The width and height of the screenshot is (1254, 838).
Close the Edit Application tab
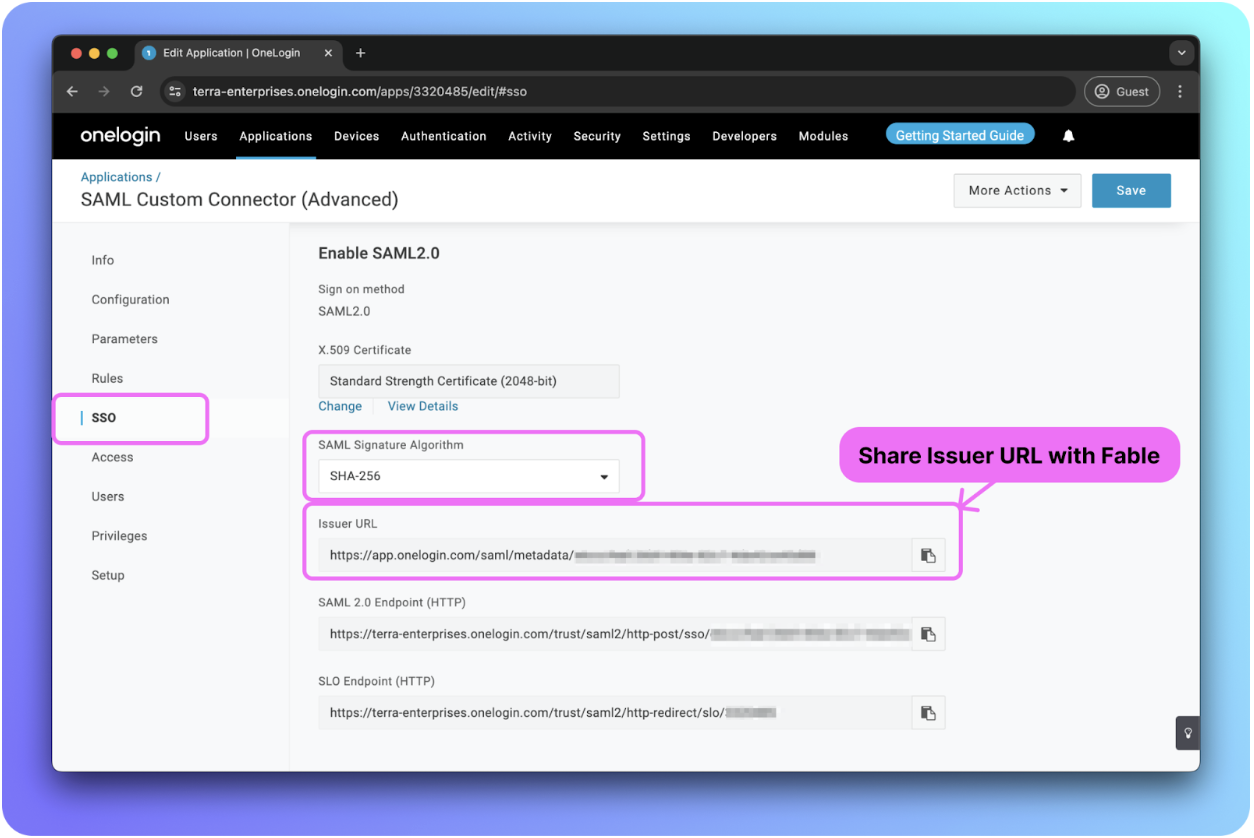[x=328, y=53]
